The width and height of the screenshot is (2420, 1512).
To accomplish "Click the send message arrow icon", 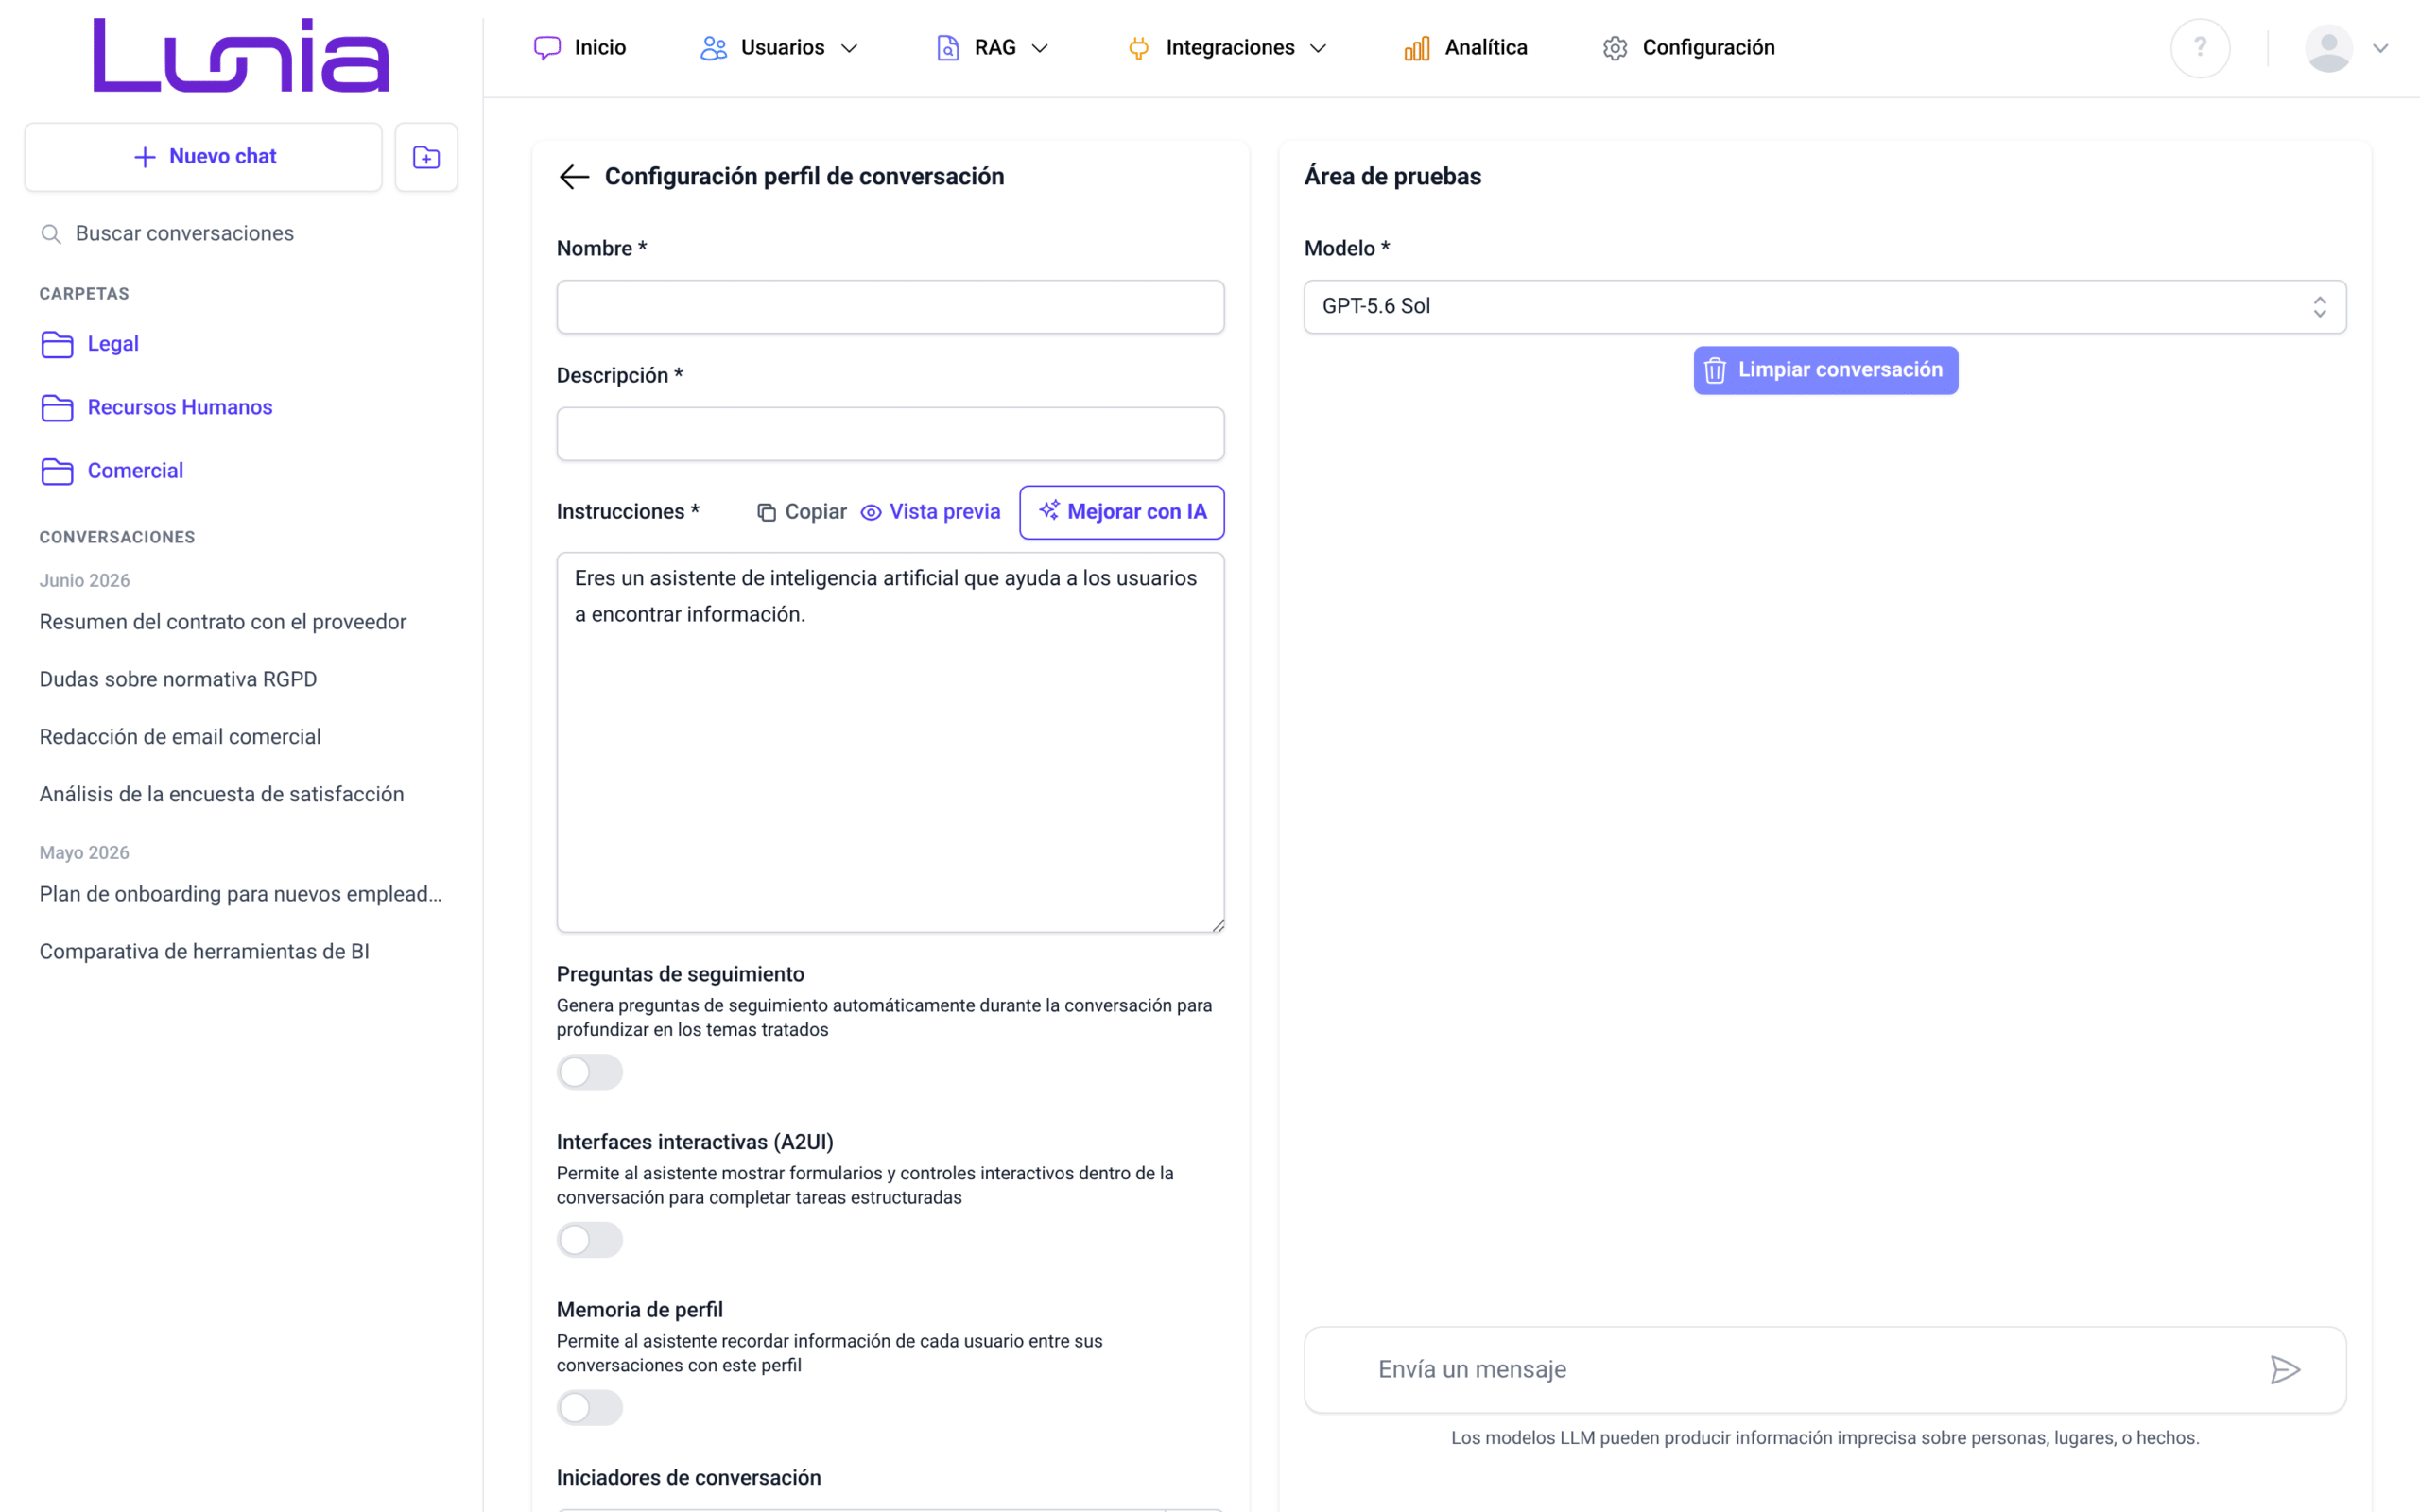I will pos(2285,1369).
